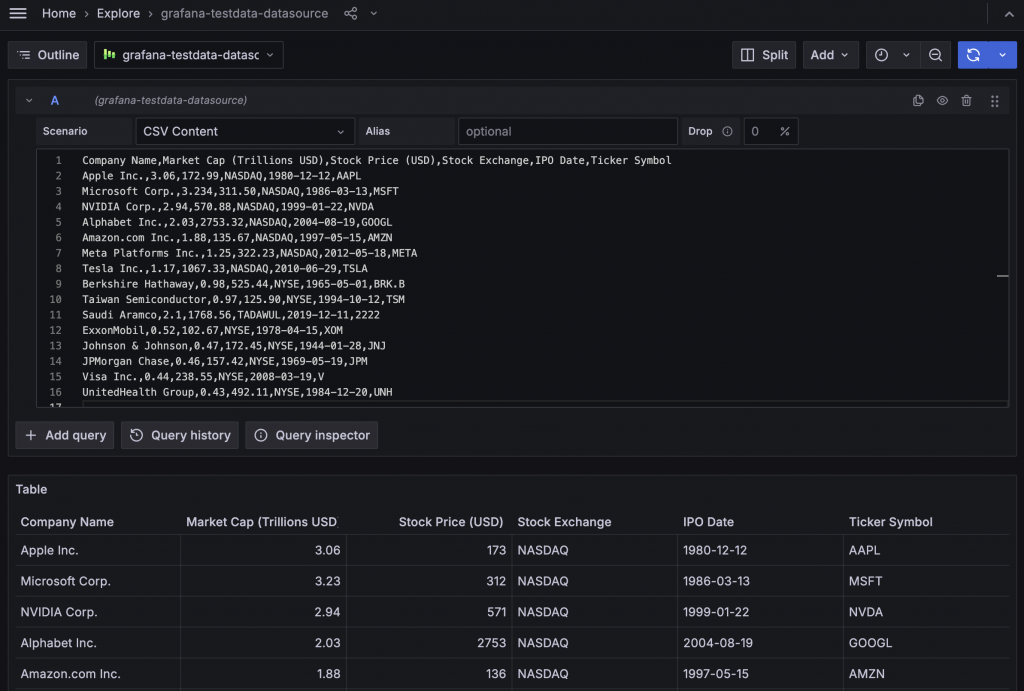Viewport: 1024px width, 691px height.
Task: Sort by Company Name column header
Action: [x=67, y=522]
